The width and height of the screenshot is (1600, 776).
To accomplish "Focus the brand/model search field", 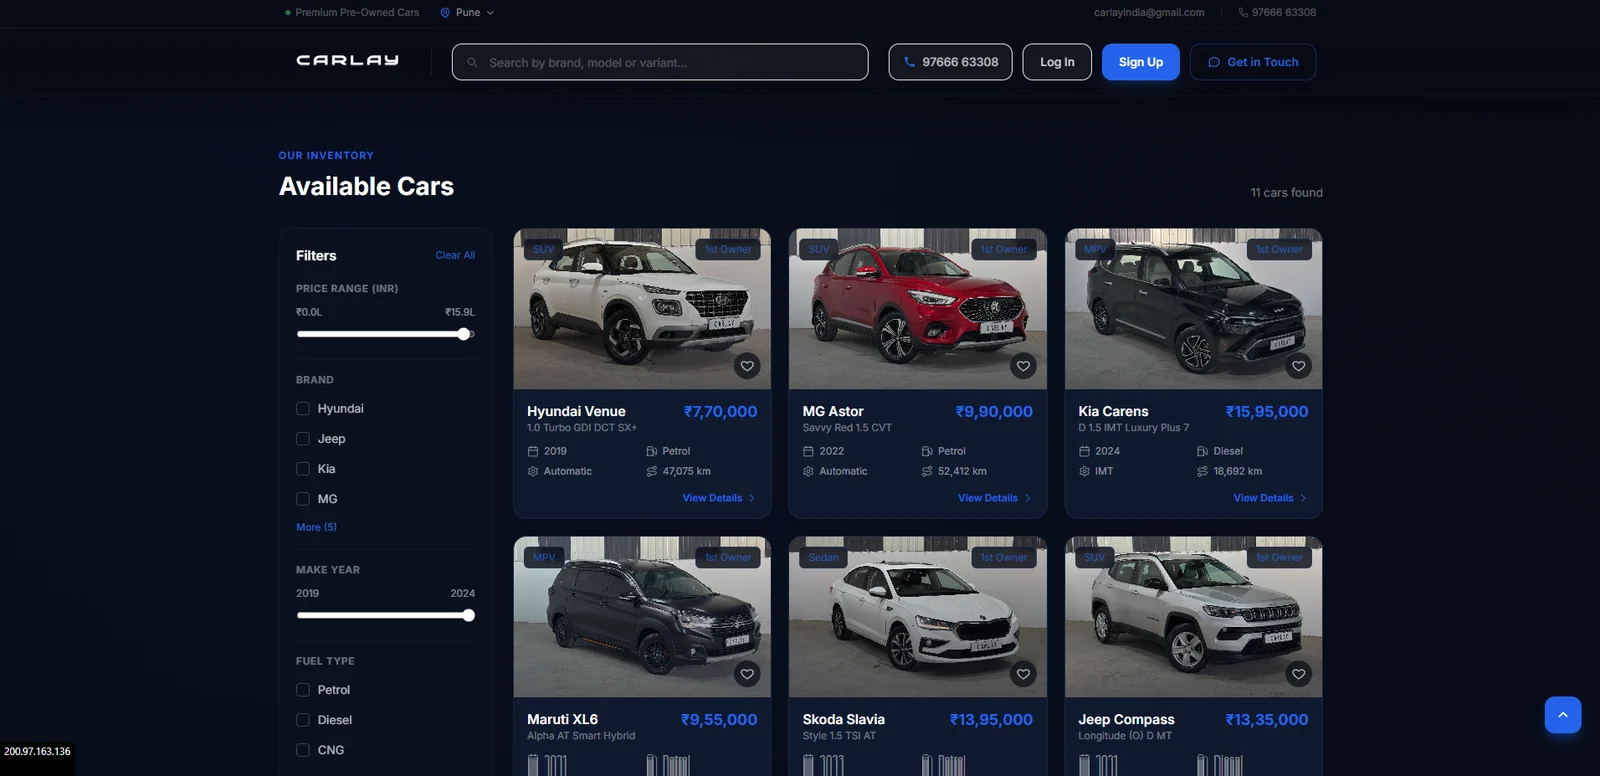I will [660, 62].
